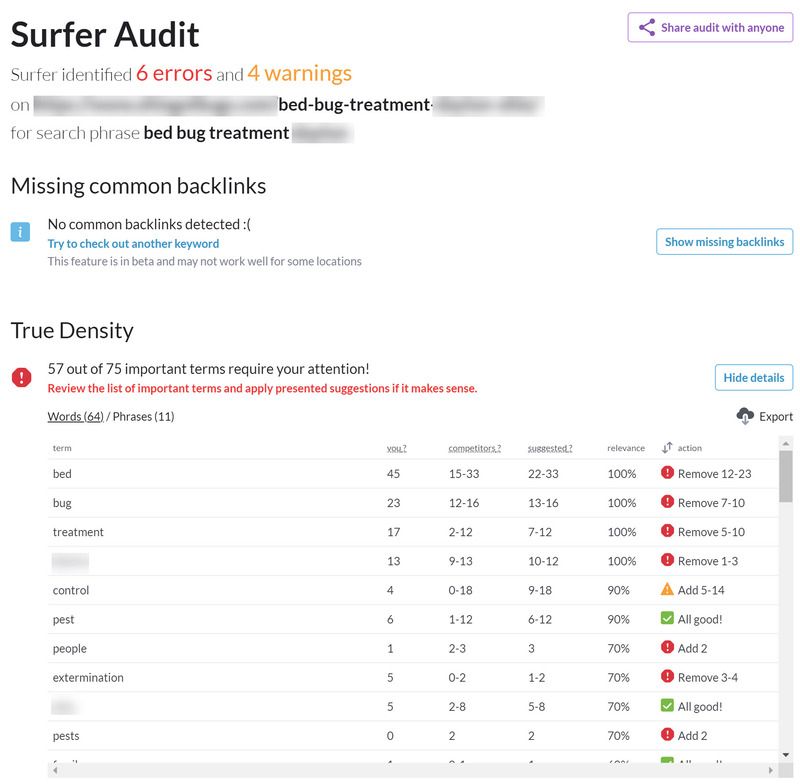Click the red error icon in people row
This screenshot has width=800, height=784.
click(x=667, y=647)
